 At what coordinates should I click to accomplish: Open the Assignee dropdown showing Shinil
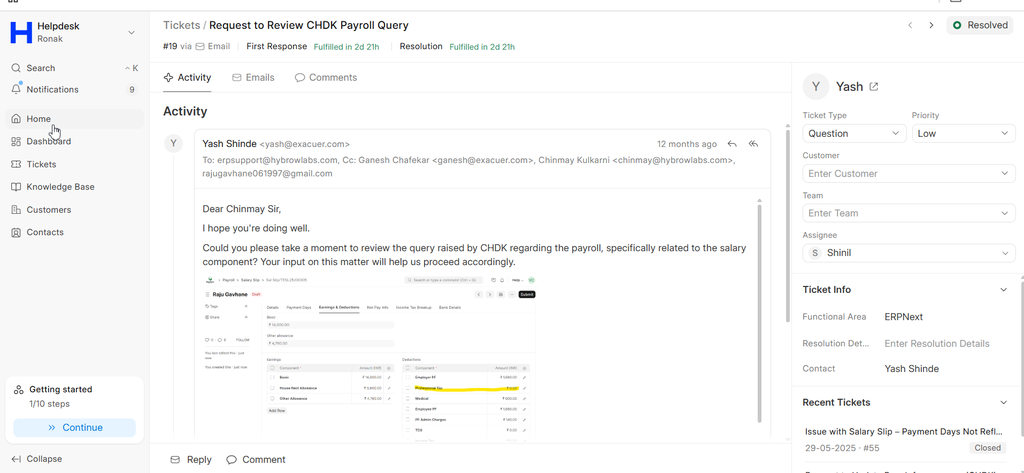[x=908, y=253]
